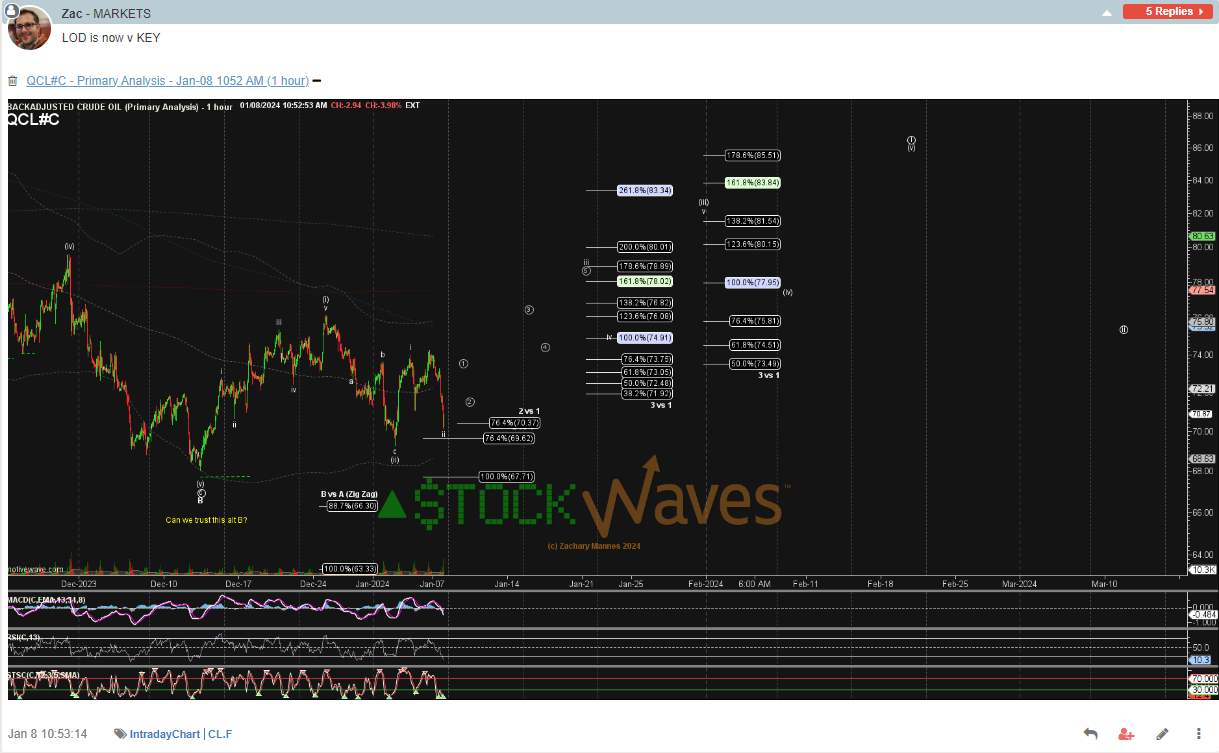Open the three-dot more options menu
1219x753 pixels.
[1199, 734]
